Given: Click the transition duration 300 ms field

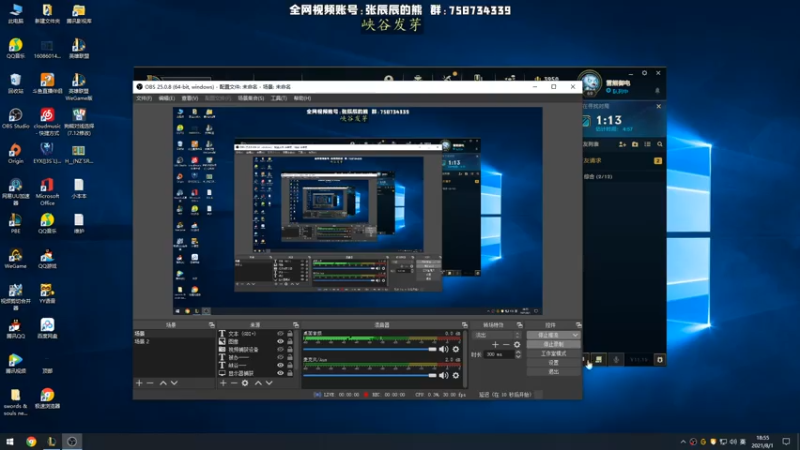Looking at the screenshot, I should [x=498, y=354].
